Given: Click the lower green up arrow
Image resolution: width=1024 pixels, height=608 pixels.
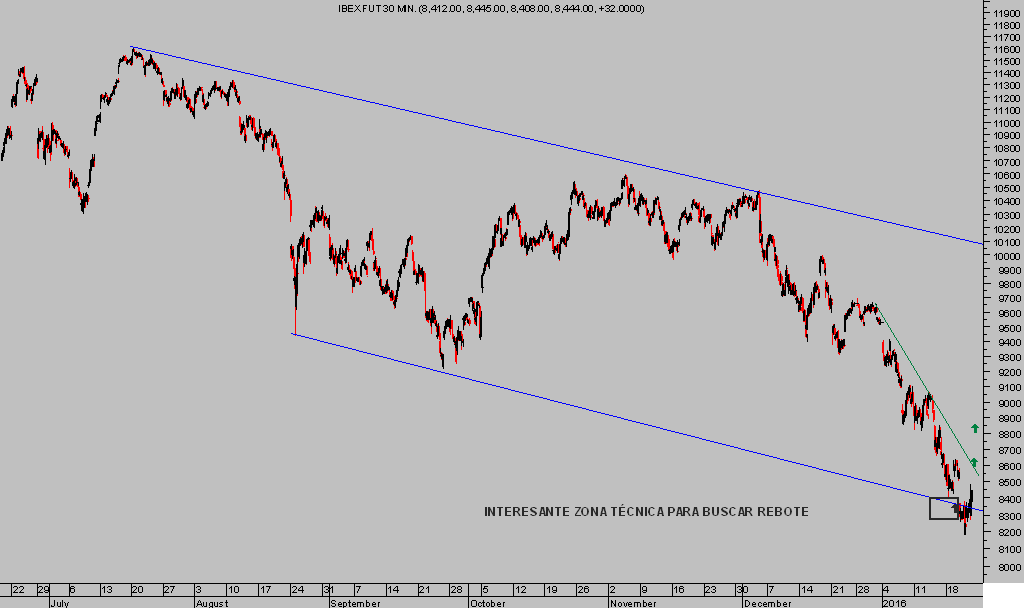Looking at the screenshot, I should [x=974, y=462].
